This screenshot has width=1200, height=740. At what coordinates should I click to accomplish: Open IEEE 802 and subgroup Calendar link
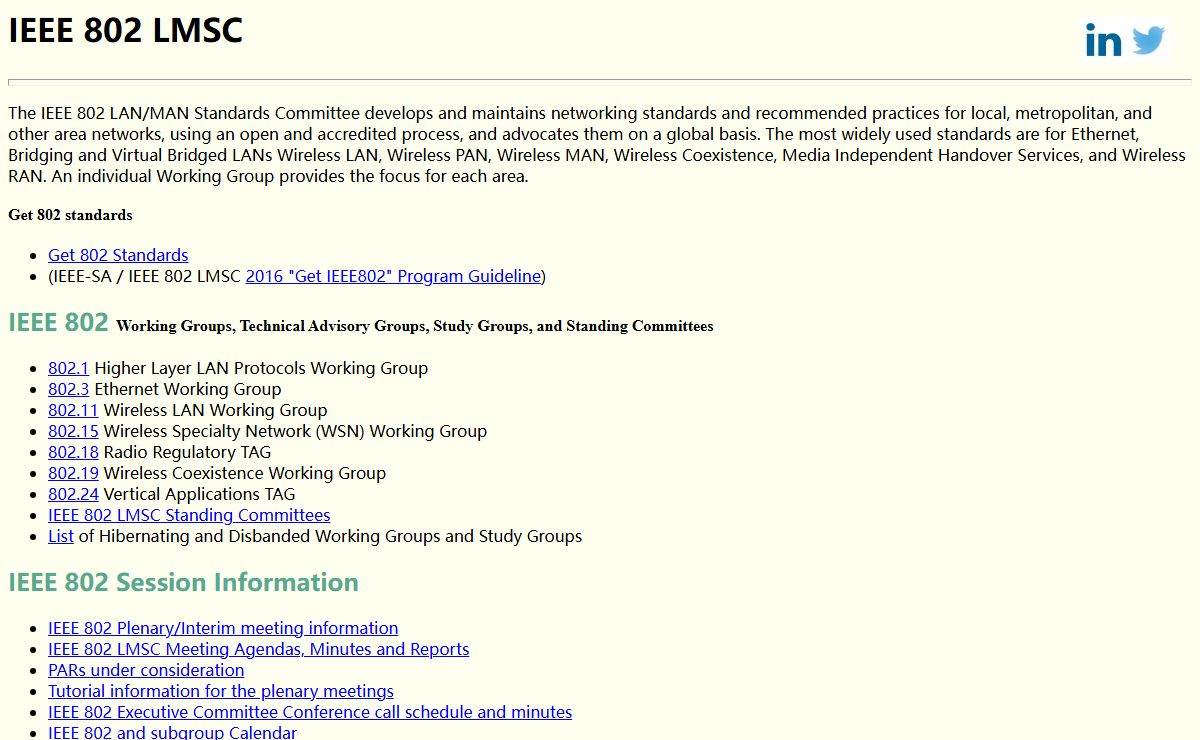[172, 732]
